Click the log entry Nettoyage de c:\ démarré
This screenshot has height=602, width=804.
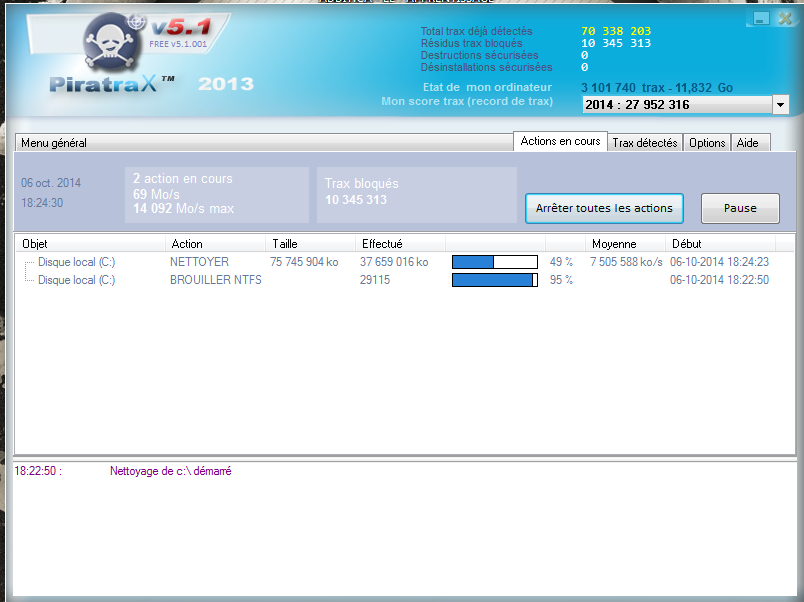(x=171, y=471)
